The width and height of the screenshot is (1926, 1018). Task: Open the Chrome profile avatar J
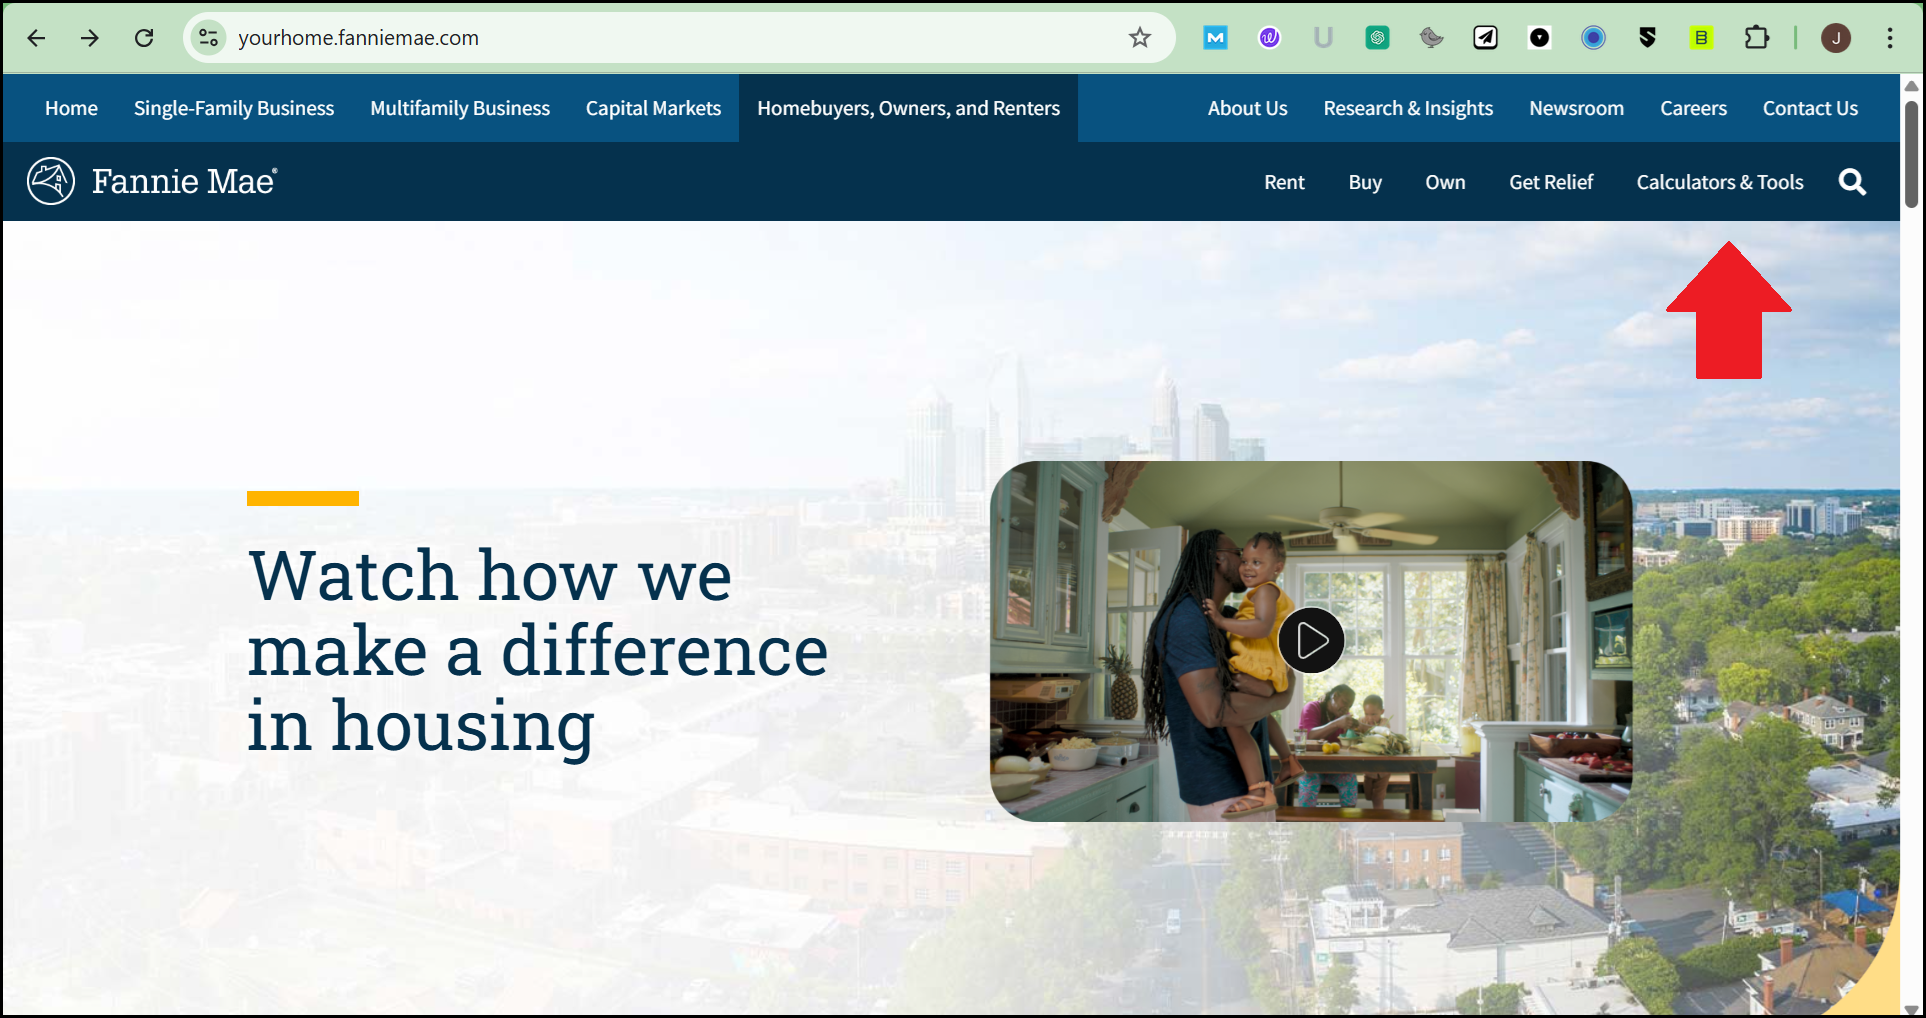(1836, 38)
